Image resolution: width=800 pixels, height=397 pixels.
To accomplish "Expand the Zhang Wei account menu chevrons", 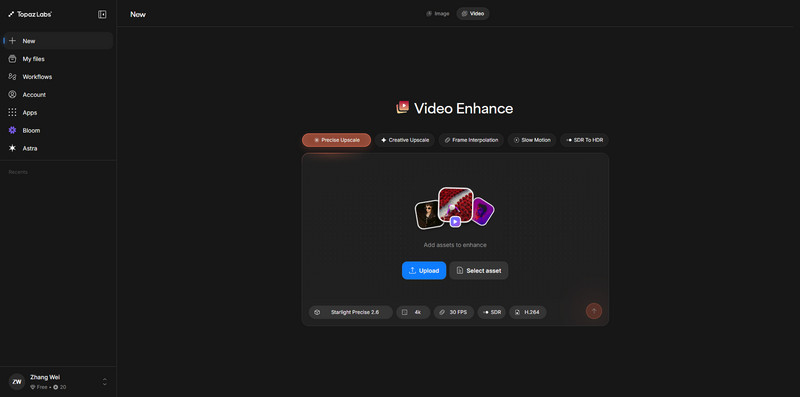I will (105, 382).
